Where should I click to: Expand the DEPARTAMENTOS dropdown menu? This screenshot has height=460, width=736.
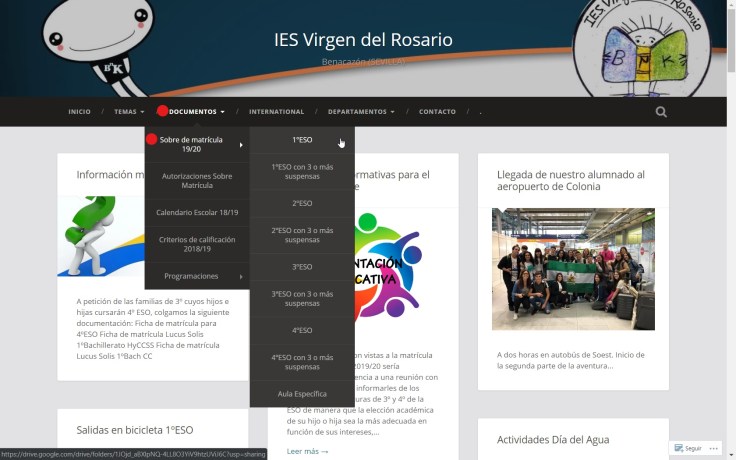coord(361,112)
